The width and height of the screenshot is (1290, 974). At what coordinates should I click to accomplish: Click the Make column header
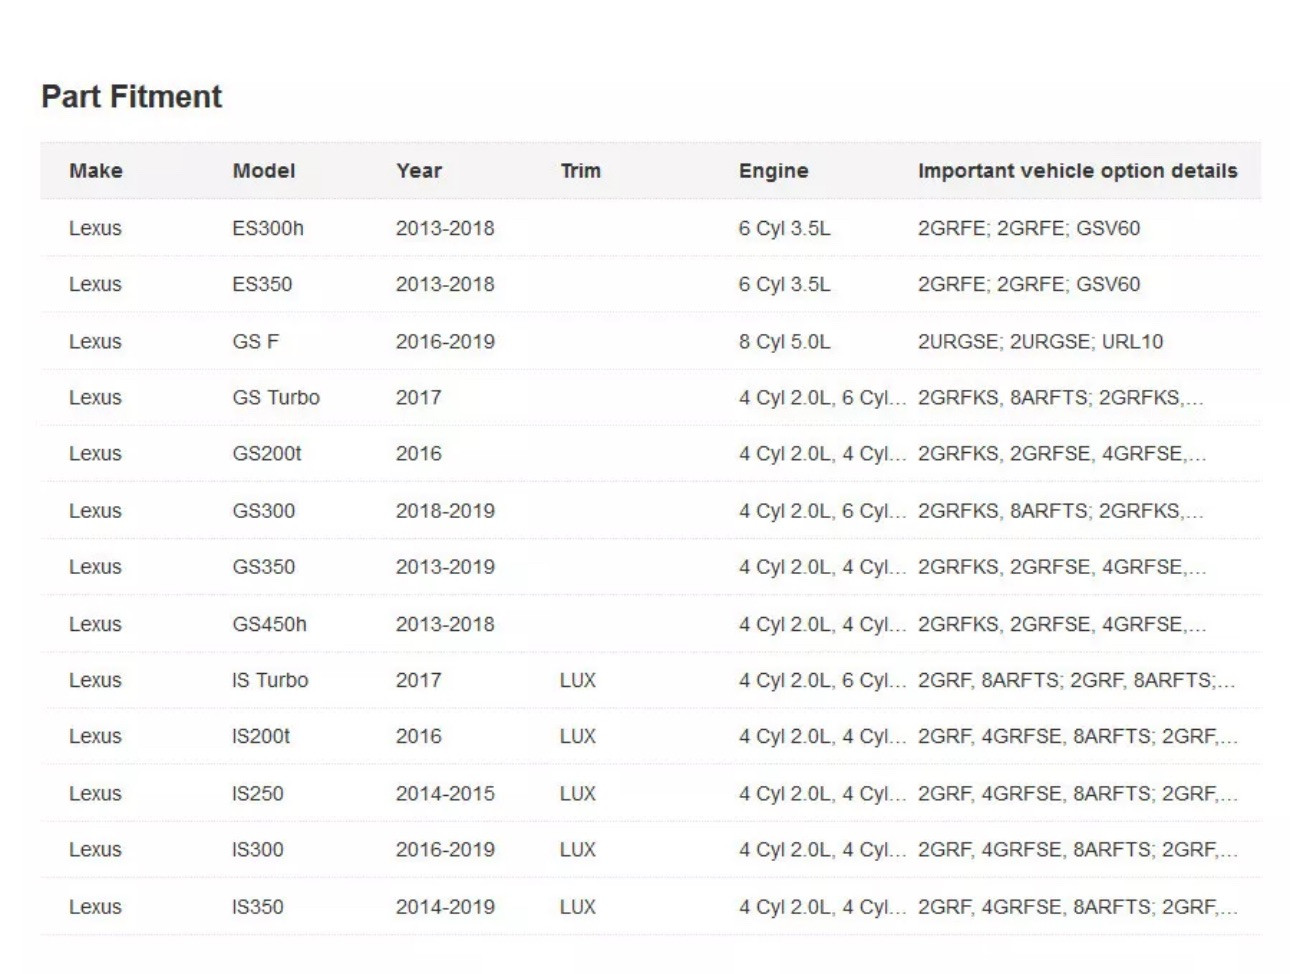(95, 171)
